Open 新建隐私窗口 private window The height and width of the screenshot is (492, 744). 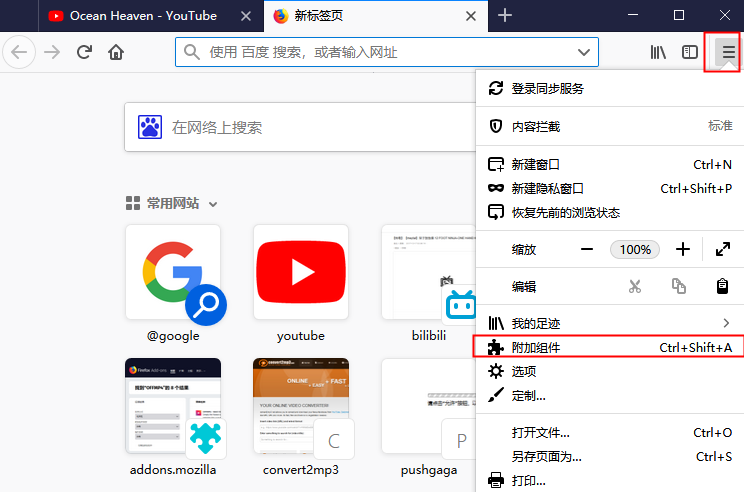pyautogui.click(x=610, y=189)
